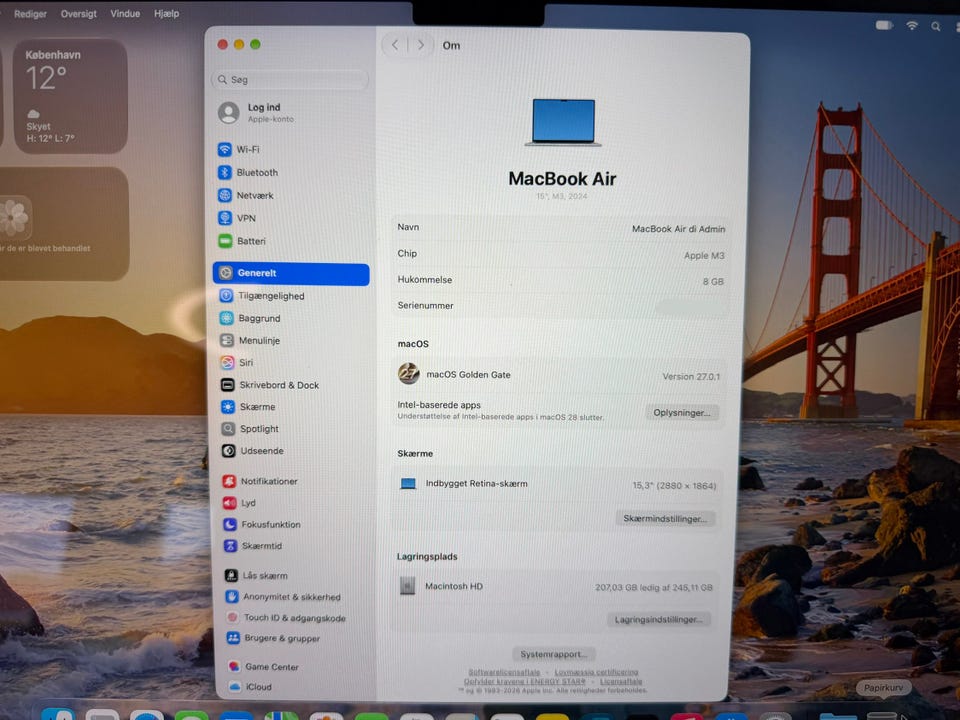This screenshot has height=720, width=960.
Task: Select the highlighted Generelt sidebar item
Action: pyautogui.click(x=291, y=273)
